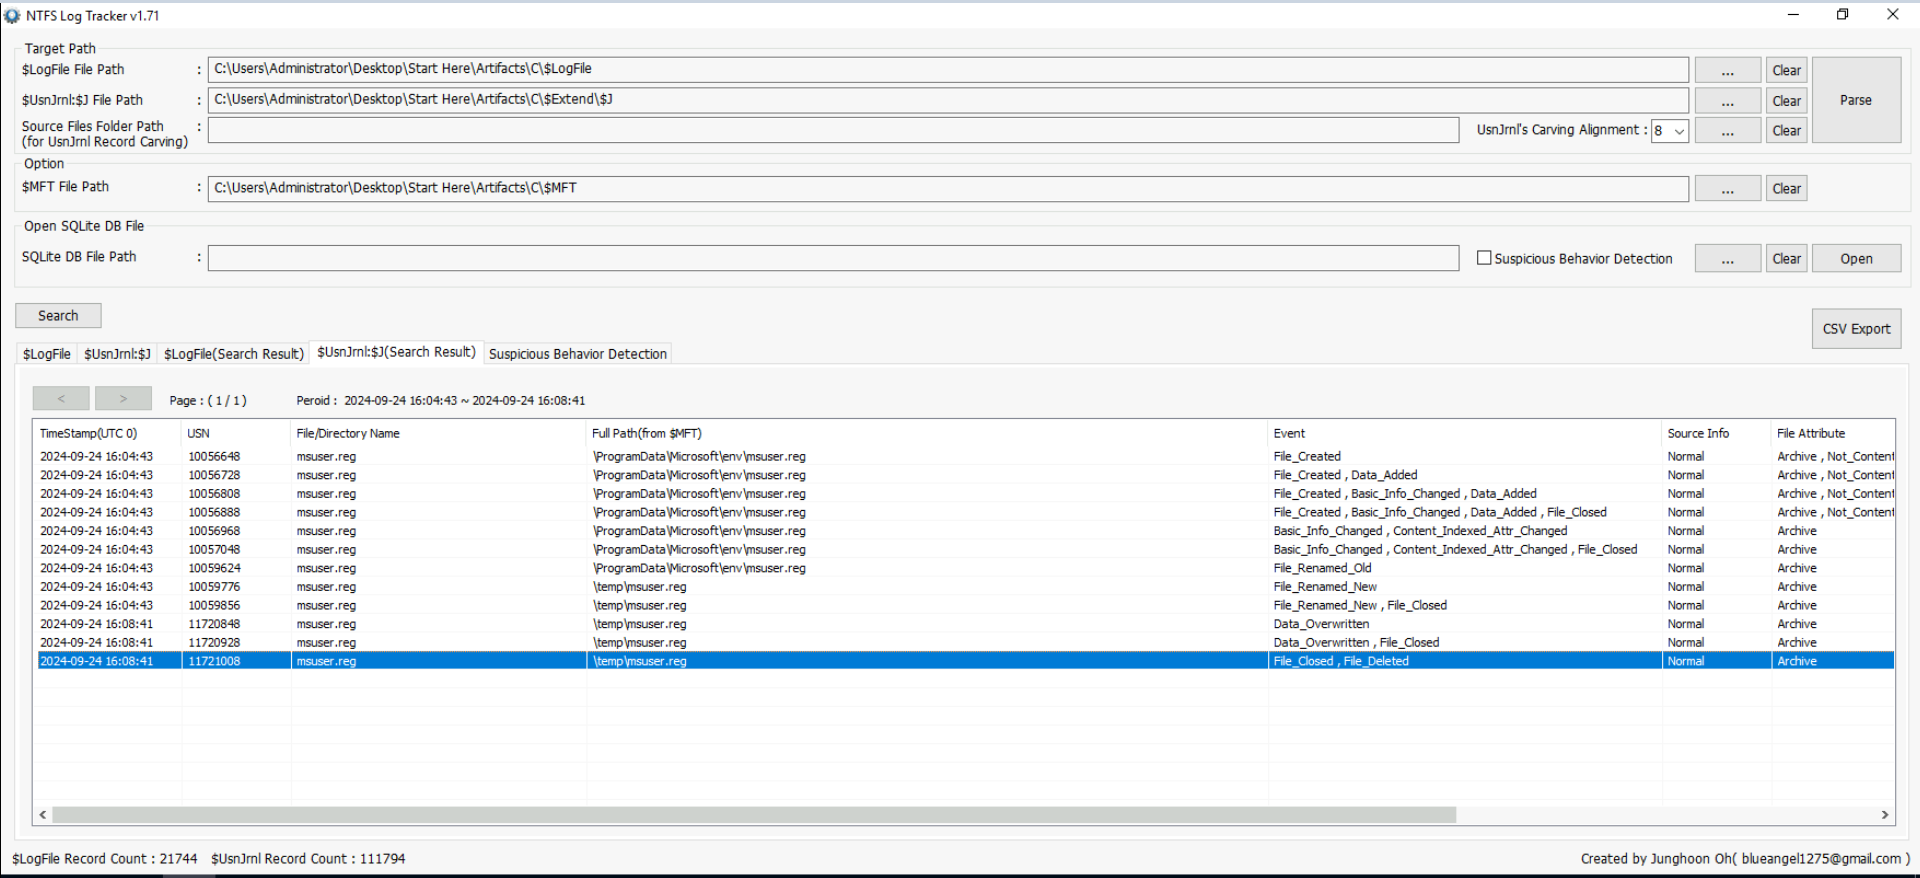Click the USN column header
The height and width of the screenshot is (878, 1920).
[236, 434]
